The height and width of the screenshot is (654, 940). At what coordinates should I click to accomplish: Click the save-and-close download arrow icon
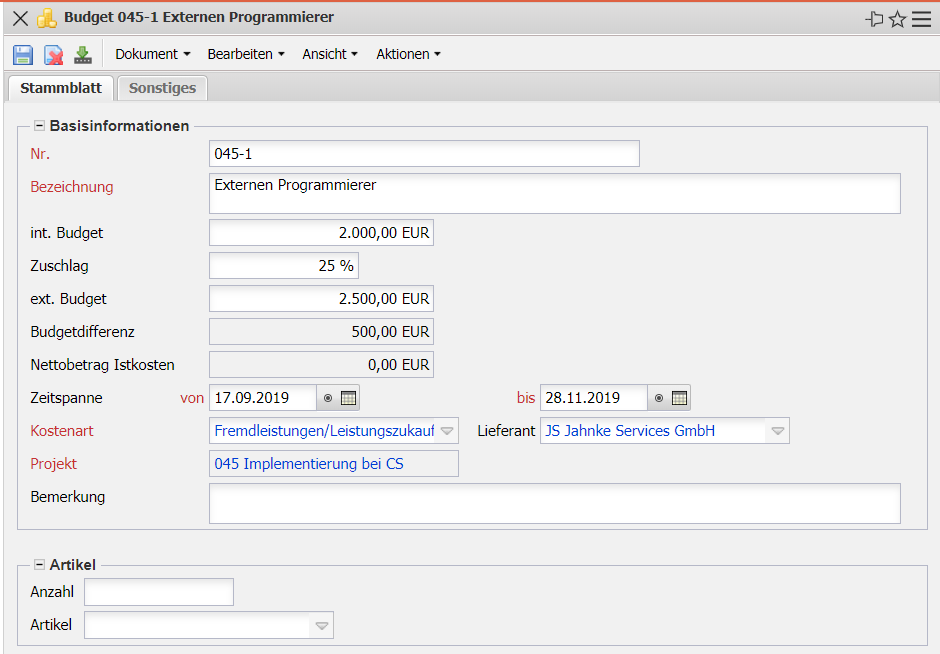pos(83,55)
